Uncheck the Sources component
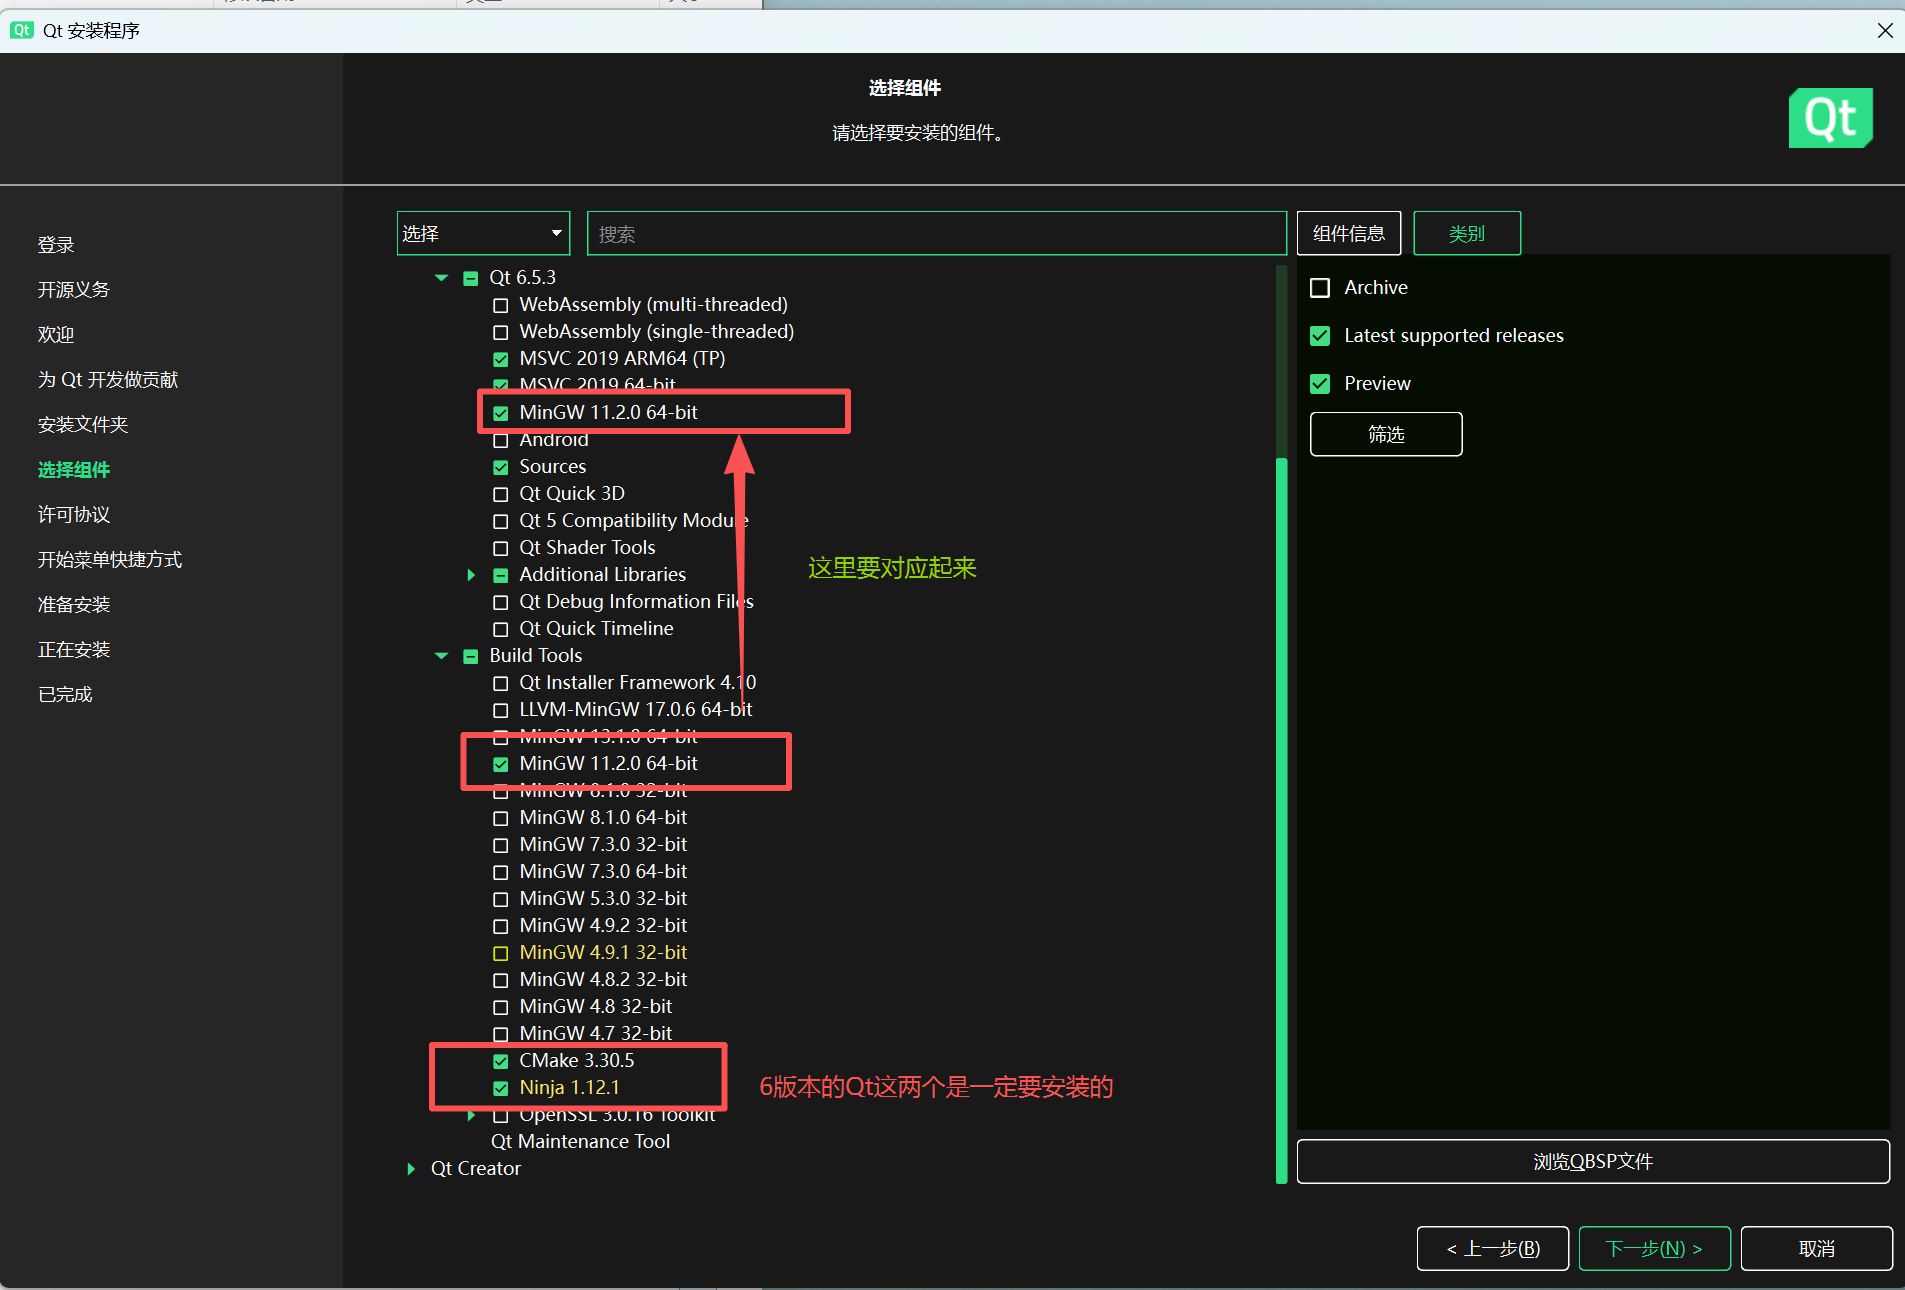The width and height of the screenshot is (1905, 1290). [x=501, y=468]
